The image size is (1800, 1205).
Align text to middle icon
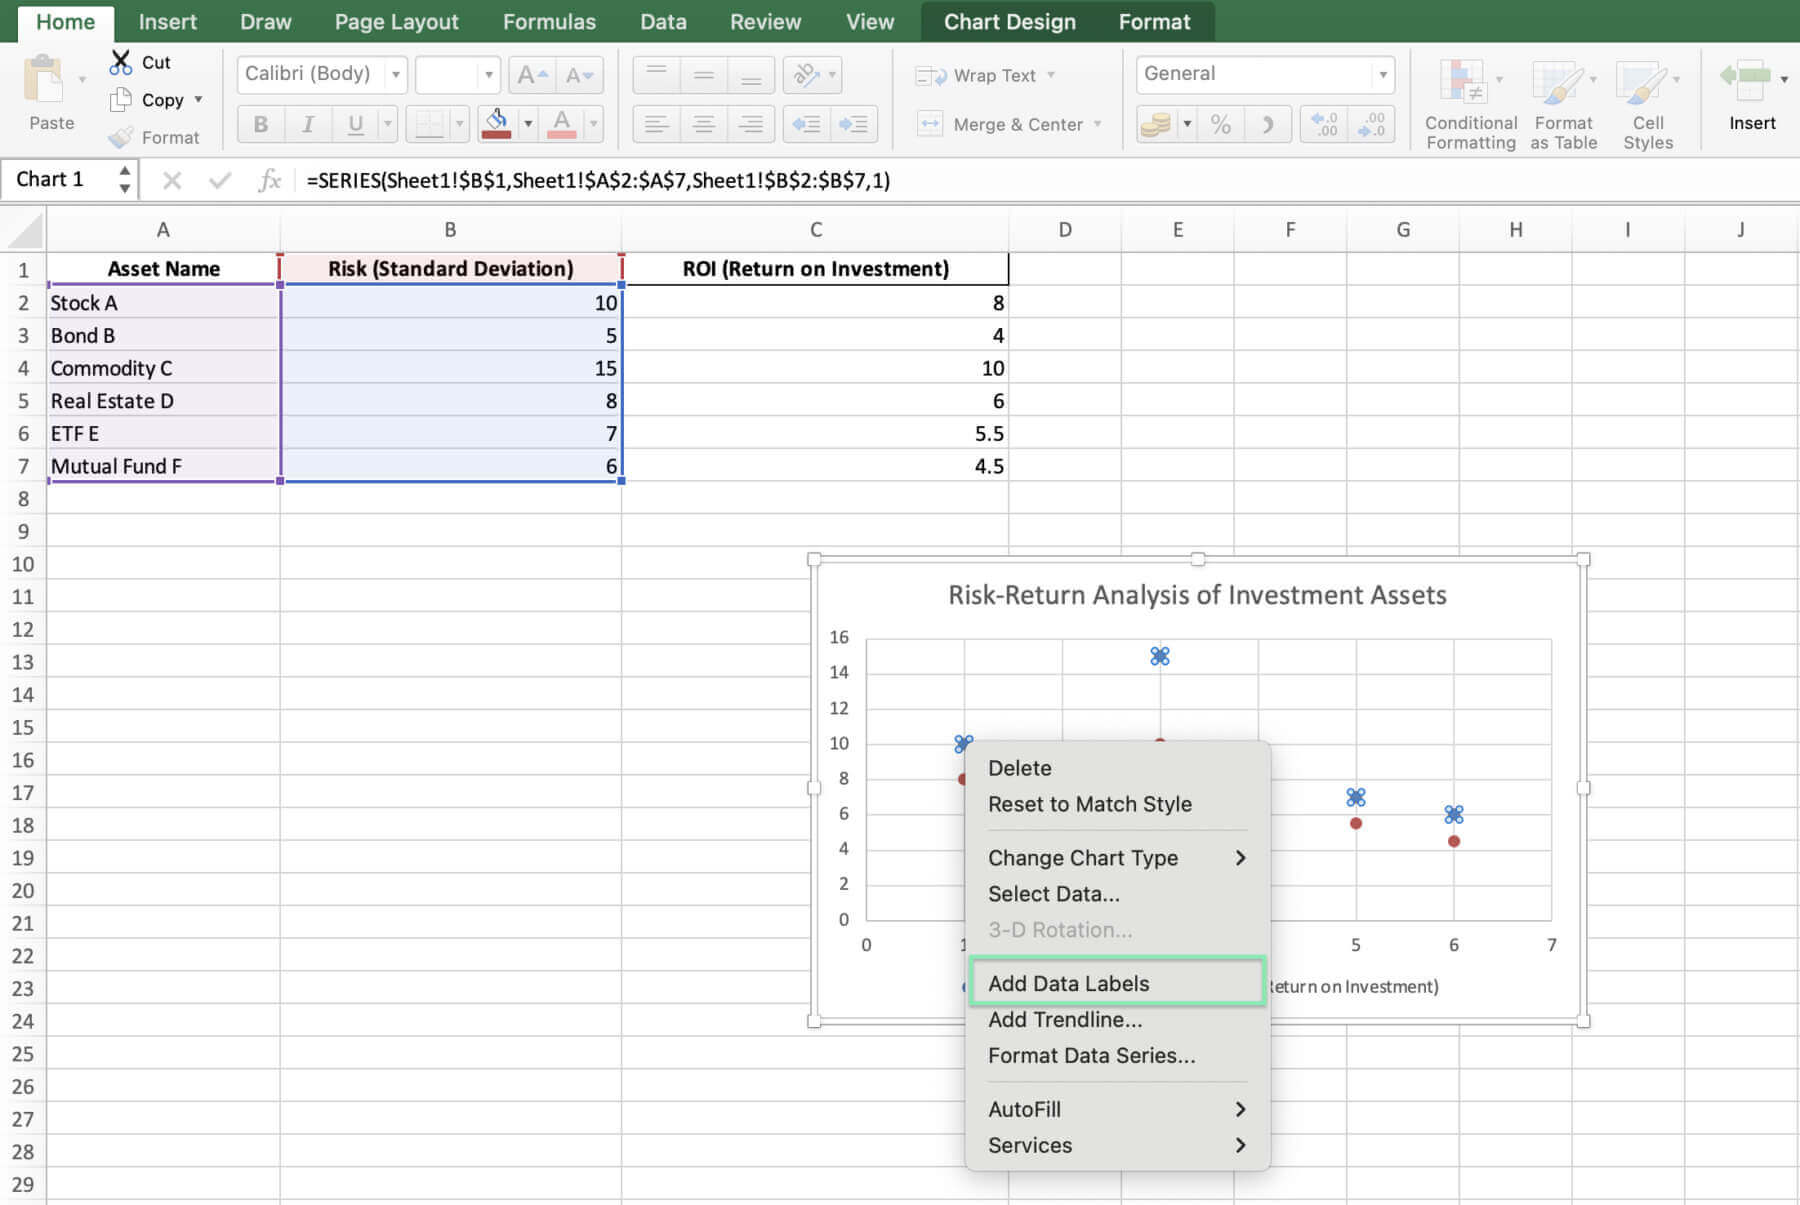[703, 74]
